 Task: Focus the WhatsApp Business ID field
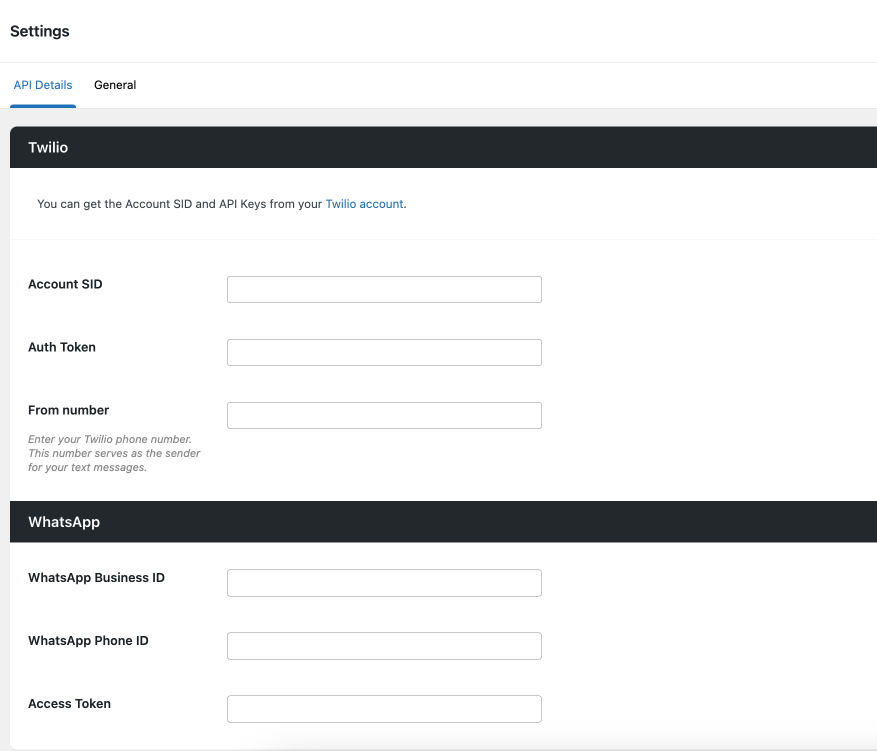click(x=384, y=583)
